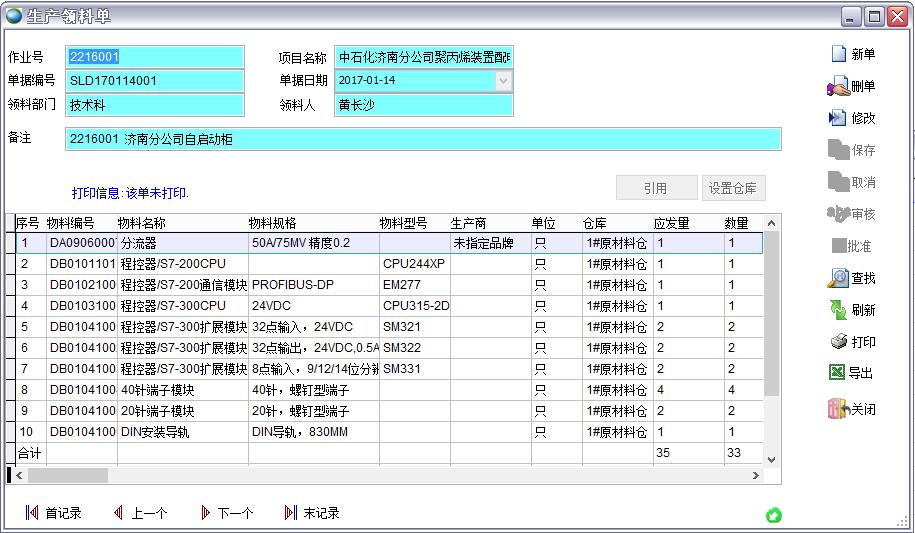
Task: Click the 作业号 input field
Action: click(155, 57)
